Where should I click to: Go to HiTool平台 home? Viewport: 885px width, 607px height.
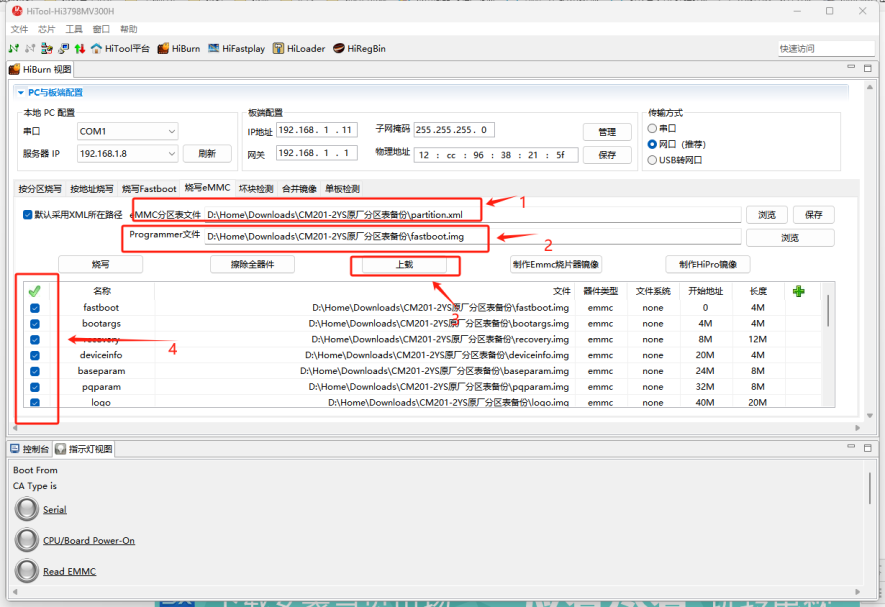[120, 48]
